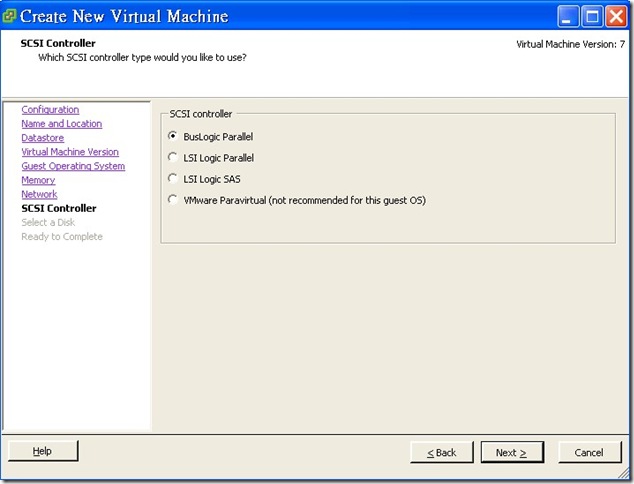The width and height of the screenshot is (634, 484).
Task: Select LSI Logic SAS option
Action: point(173,179)
